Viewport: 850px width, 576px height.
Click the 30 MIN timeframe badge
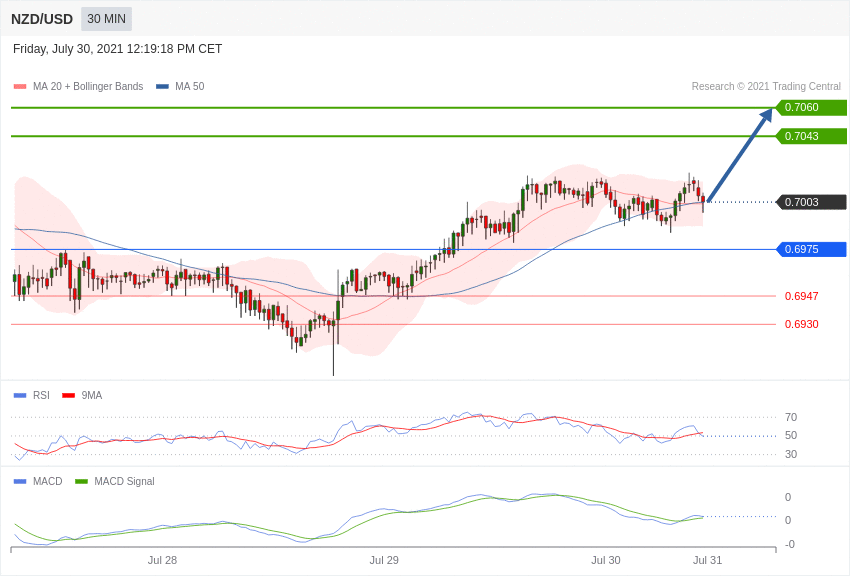(x=106, y=19)
